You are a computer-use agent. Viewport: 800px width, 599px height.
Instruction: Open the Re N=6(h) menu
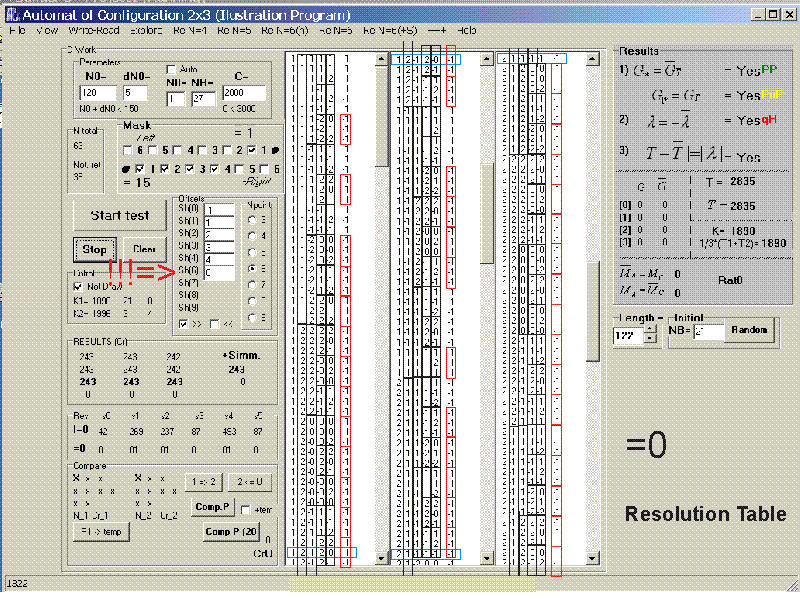pos(285,31)
